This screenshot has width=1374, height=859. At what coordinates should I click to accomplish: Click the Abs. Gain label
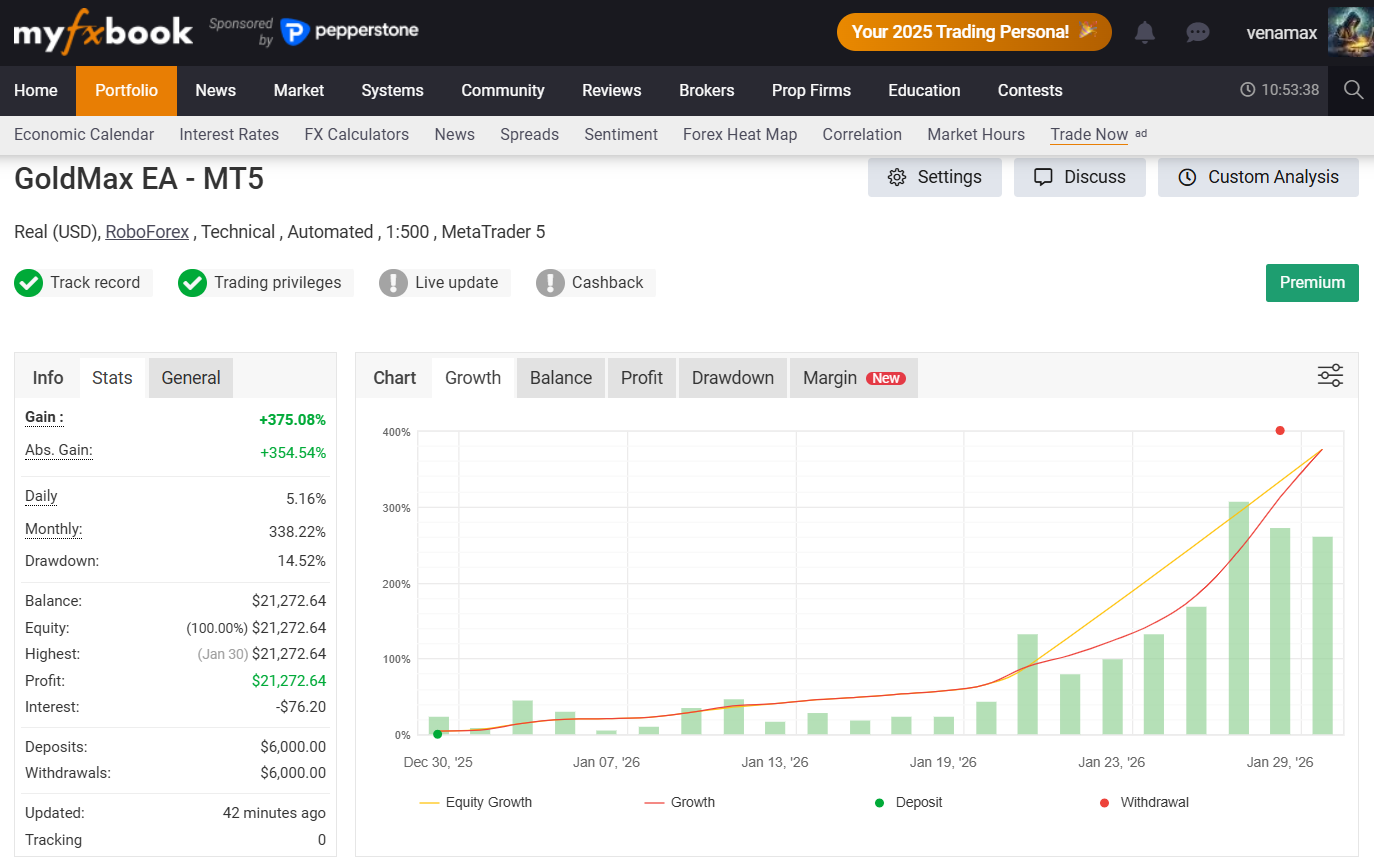coord(59,451)
